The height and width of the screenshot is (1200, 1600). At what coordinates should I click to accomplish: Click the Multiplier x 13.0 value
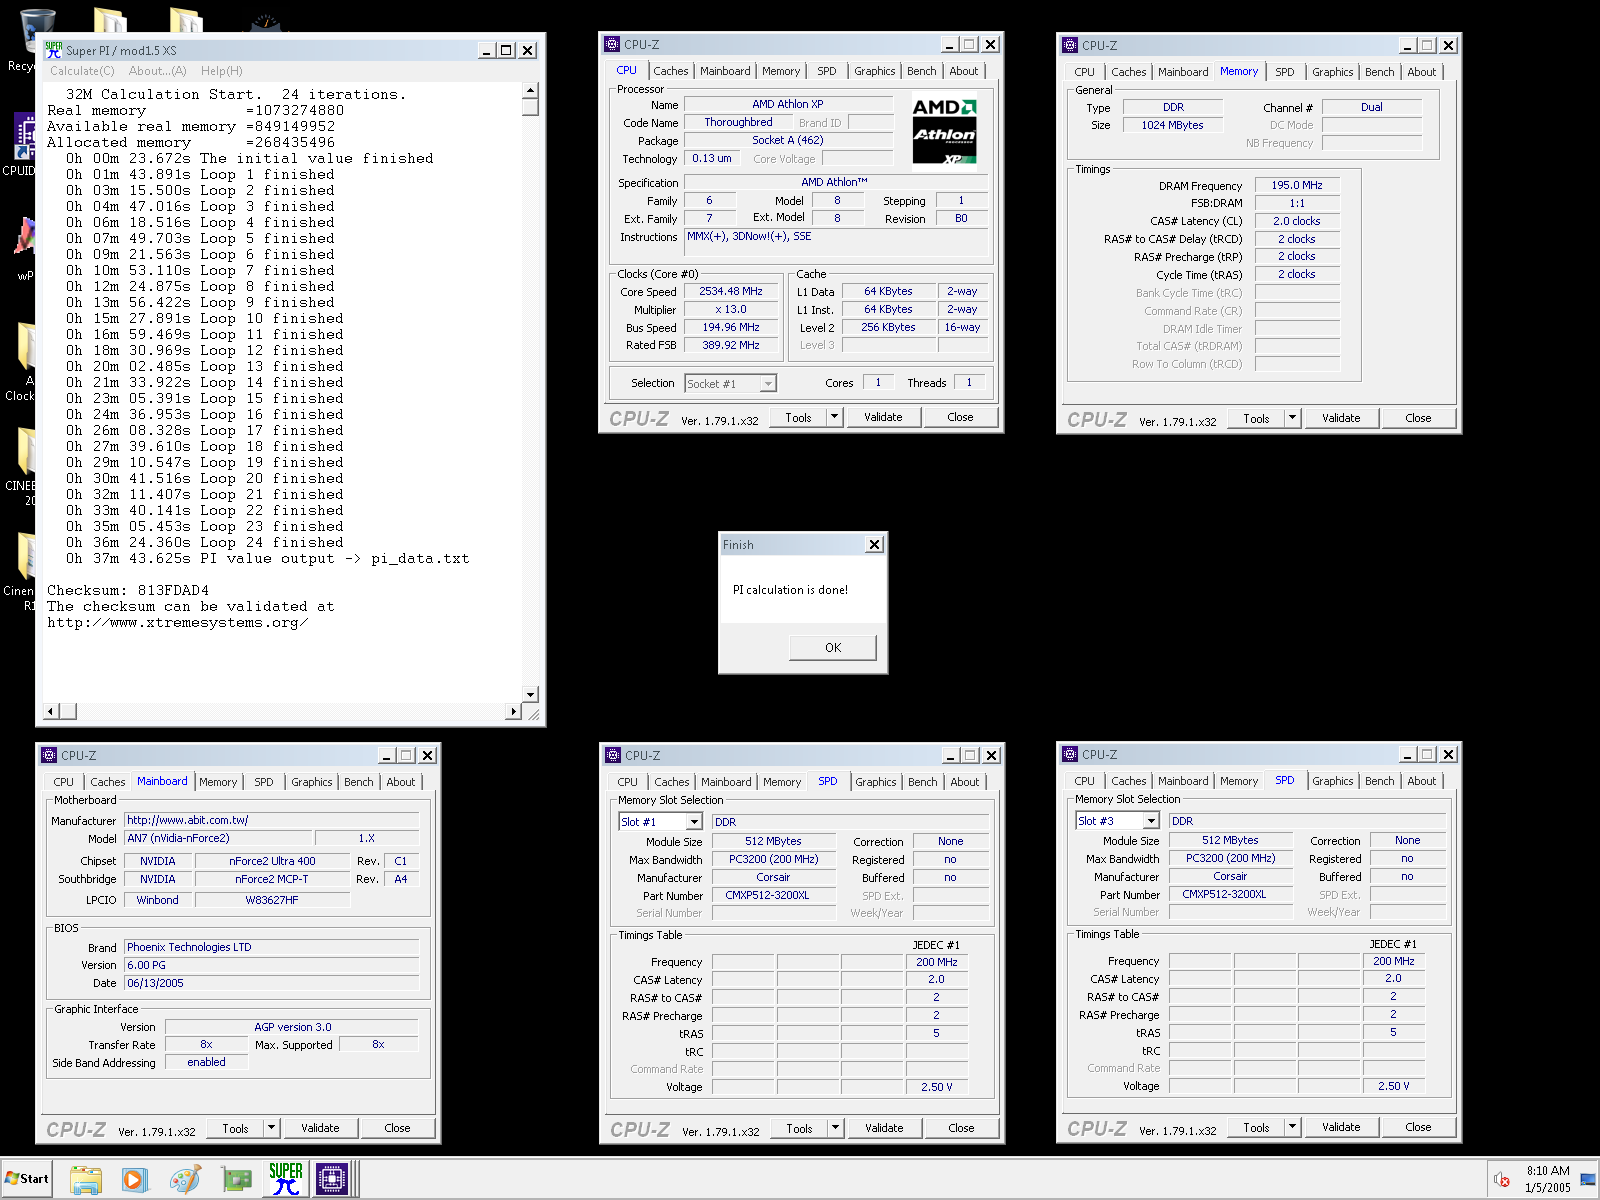point(731,310)
